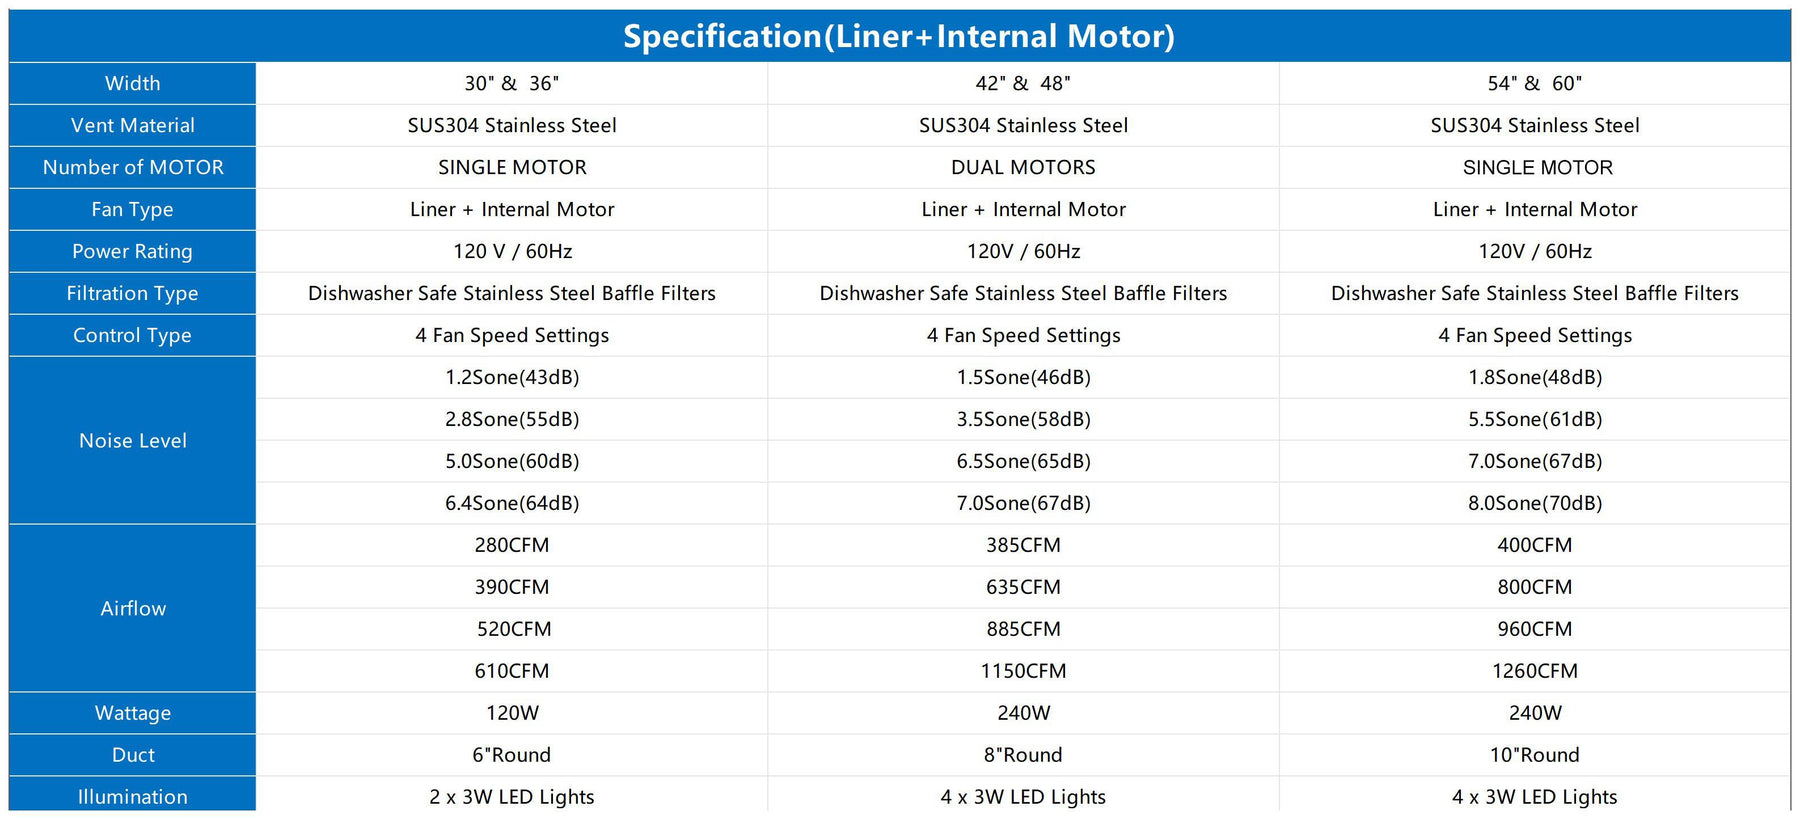Viewport: 1800px width, 819px height.
Task: Click the 1150CFM airflow value
Action: pos(1023,671)
